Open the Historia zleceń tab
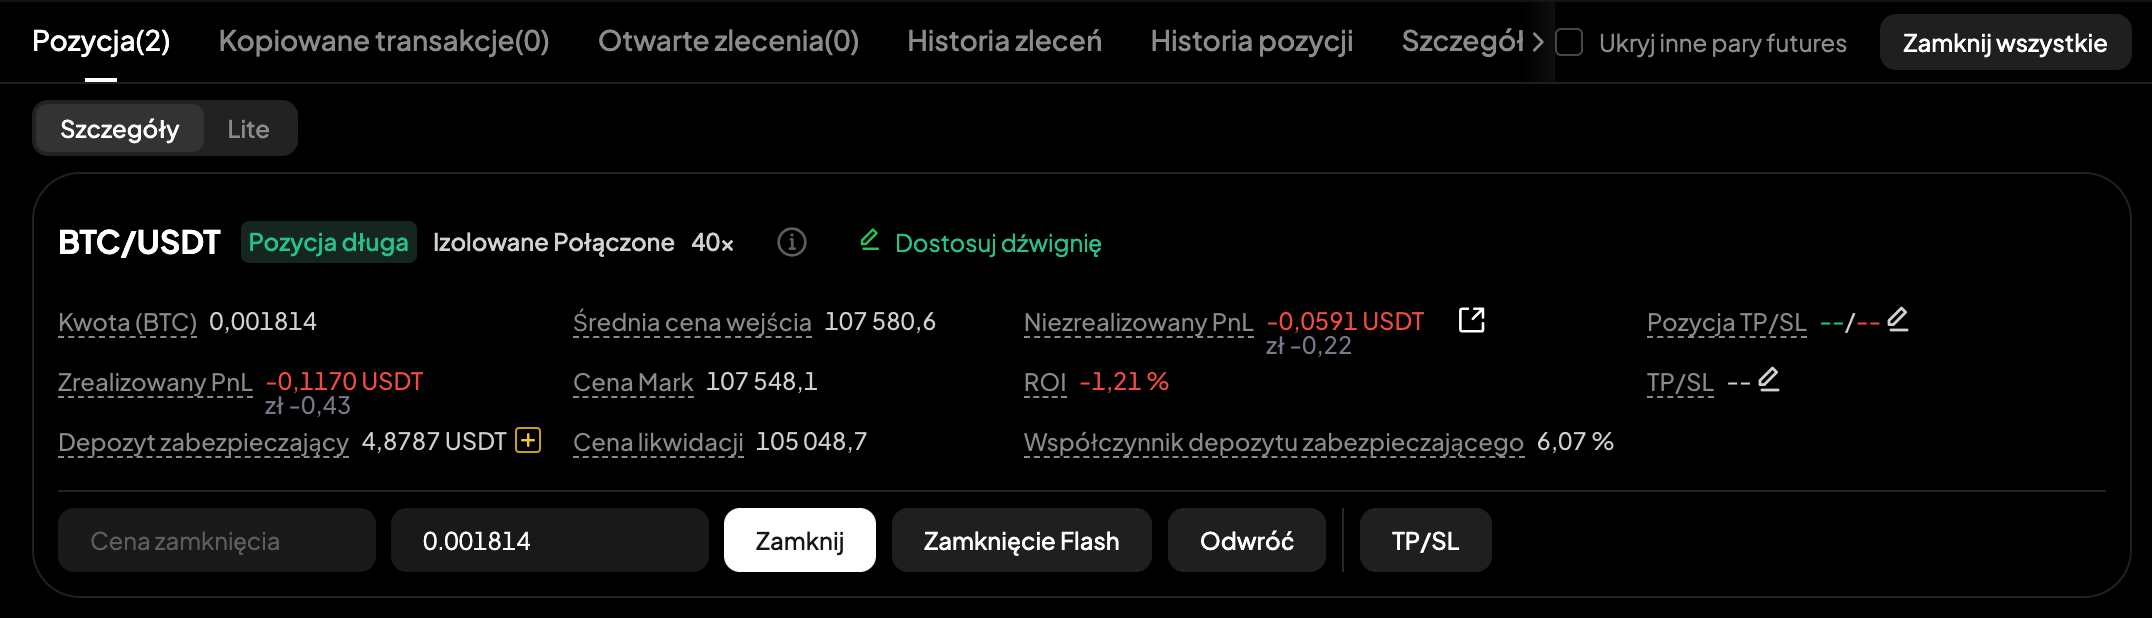Viewport: 2152px width, 618px height. click(1004, 41)
